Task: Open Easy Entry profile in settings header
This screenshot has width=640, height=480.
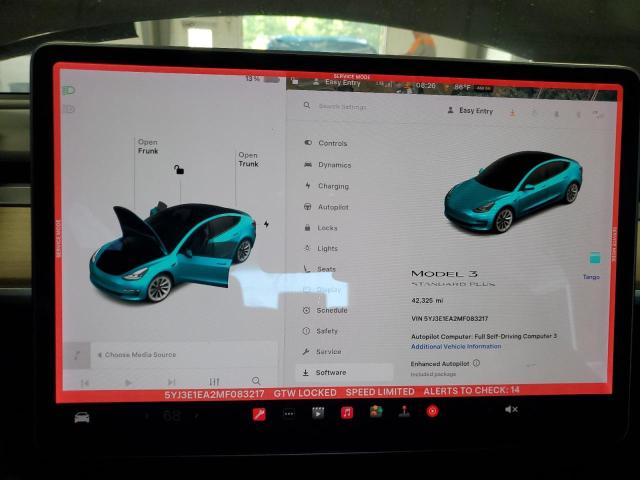Action: click(x=470, y=111)
